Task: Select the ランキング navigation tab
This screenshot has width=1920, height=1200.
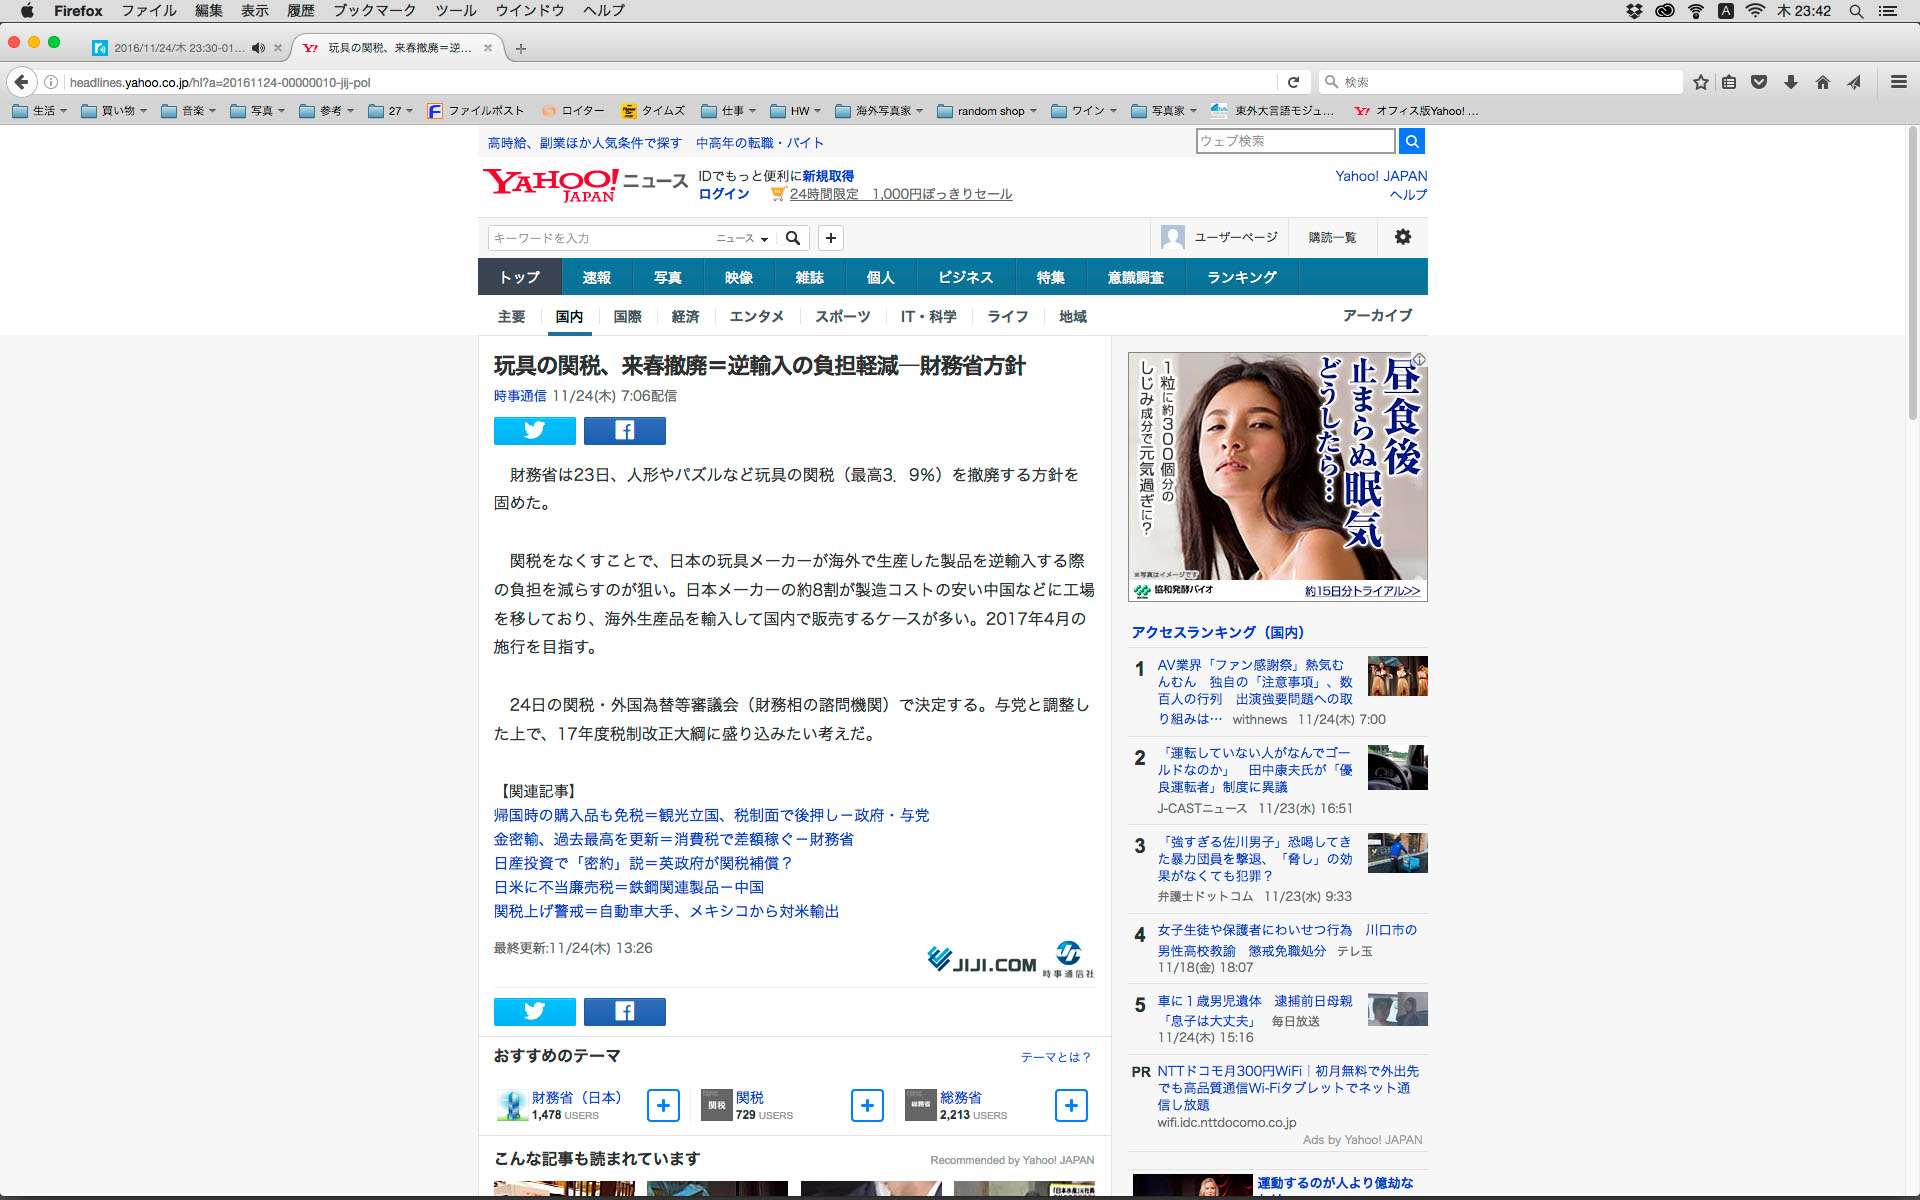Action: pos(1241,277)
